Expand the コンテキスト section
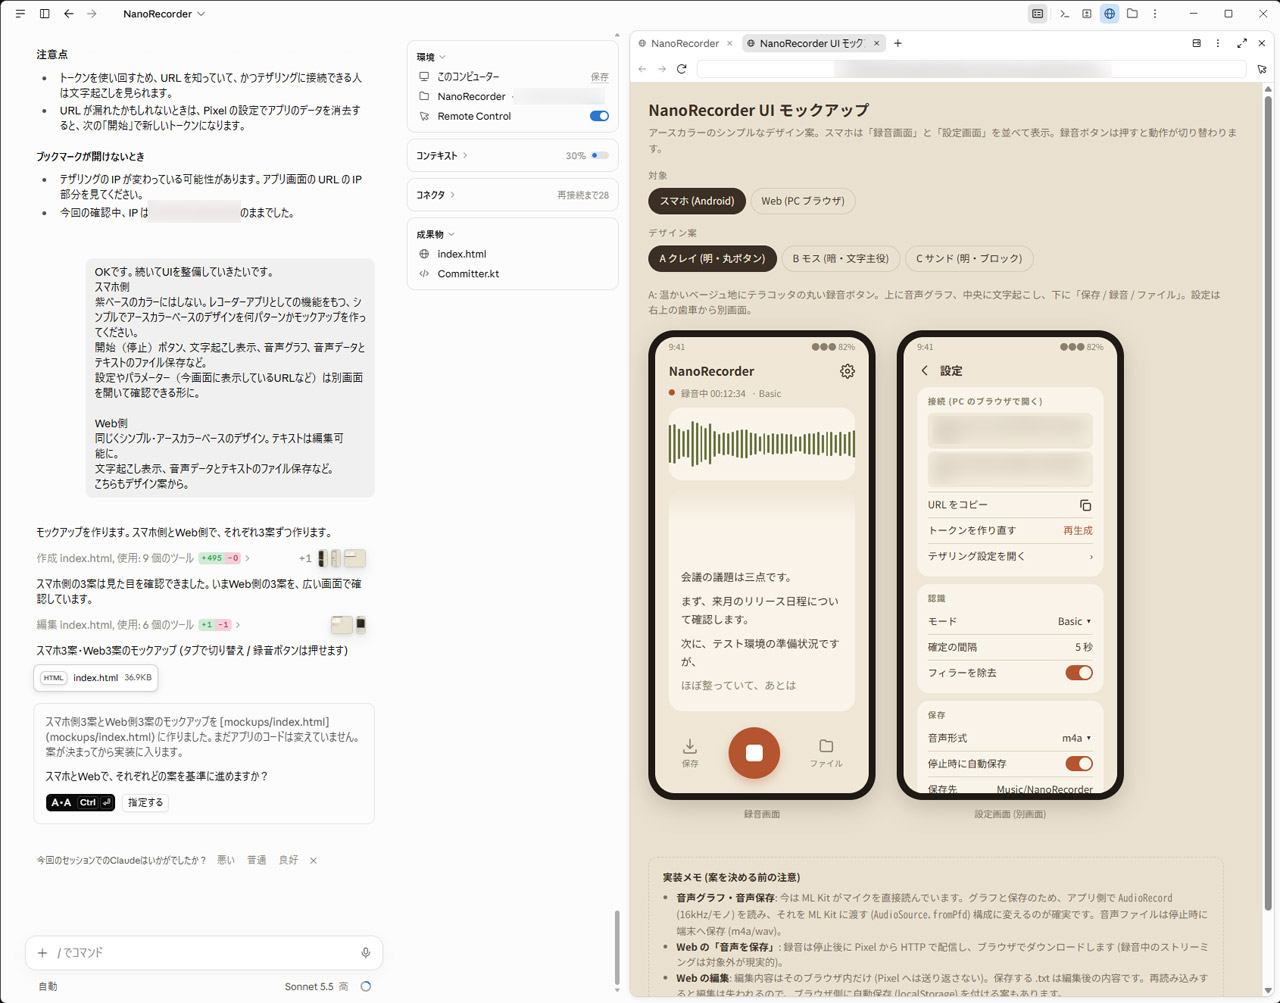 pyautogui.click(x=442, y=156)
